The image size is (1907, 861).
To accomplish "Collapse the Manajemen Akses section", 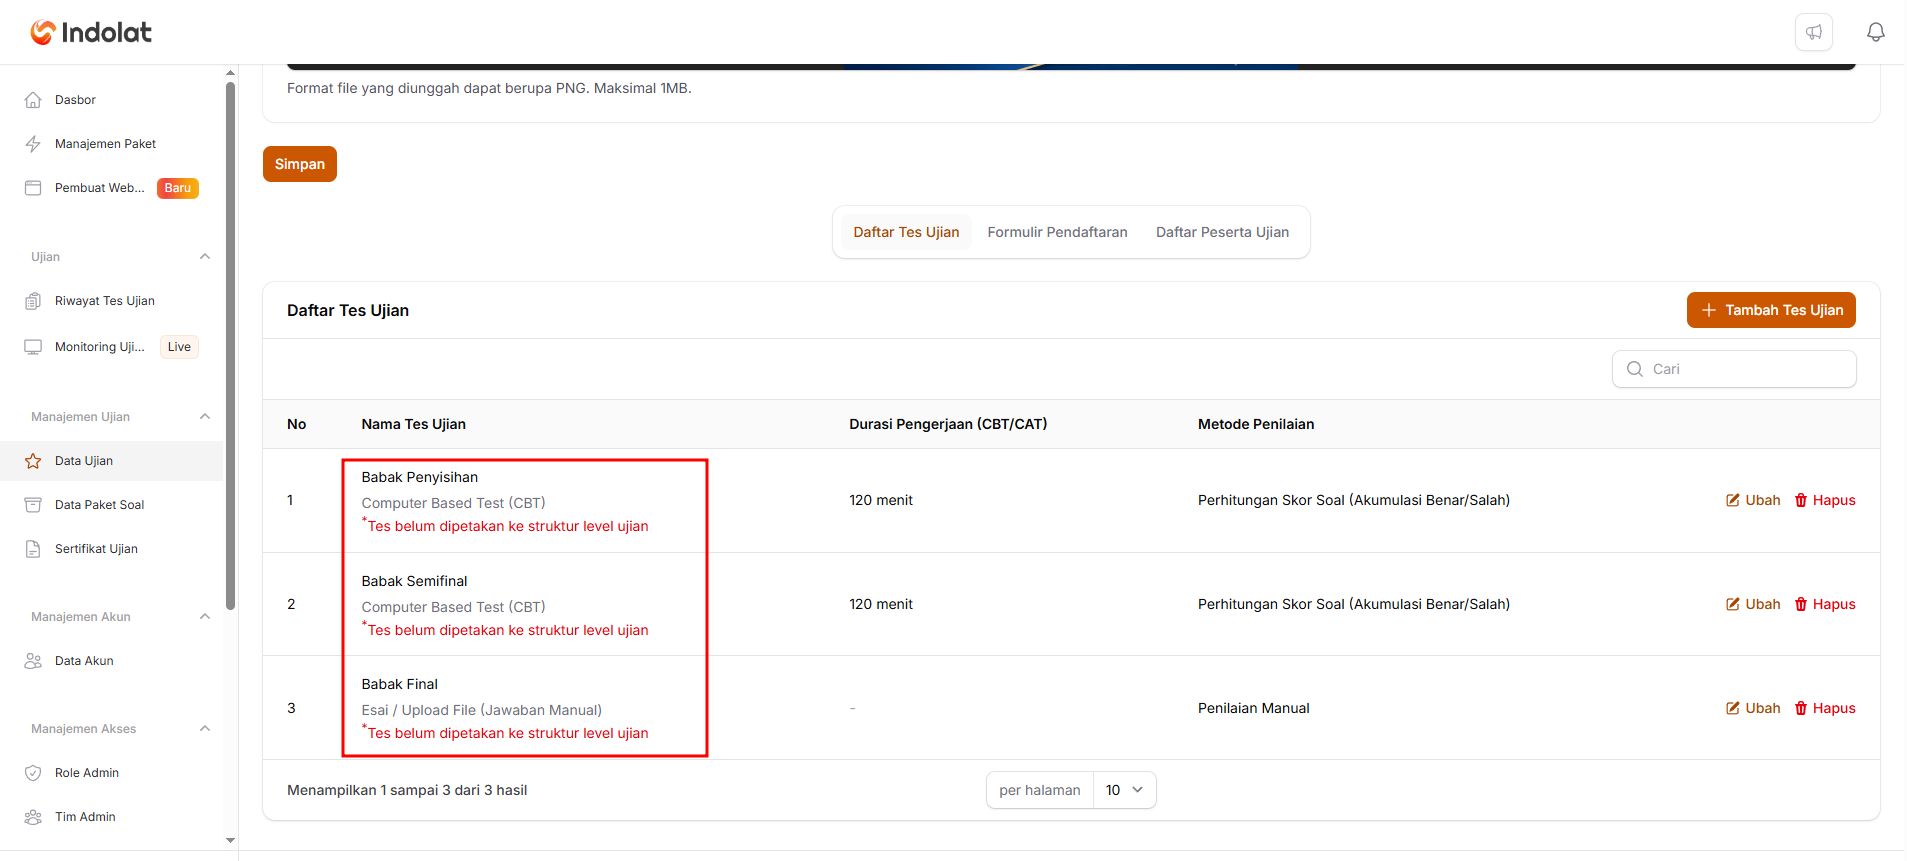I will click(x=205, y=729).
